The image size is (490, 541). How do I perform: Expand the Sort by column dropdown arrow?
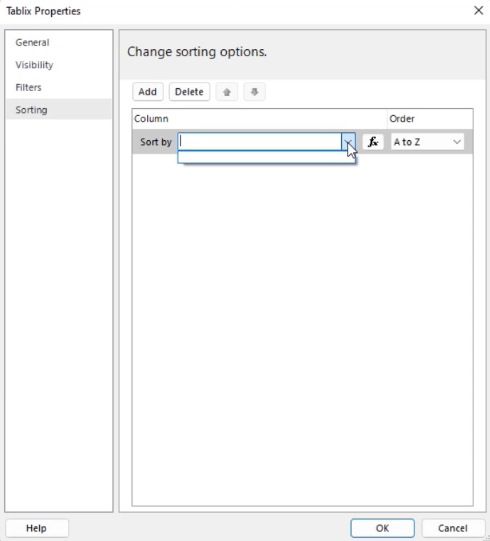(348, 142)
